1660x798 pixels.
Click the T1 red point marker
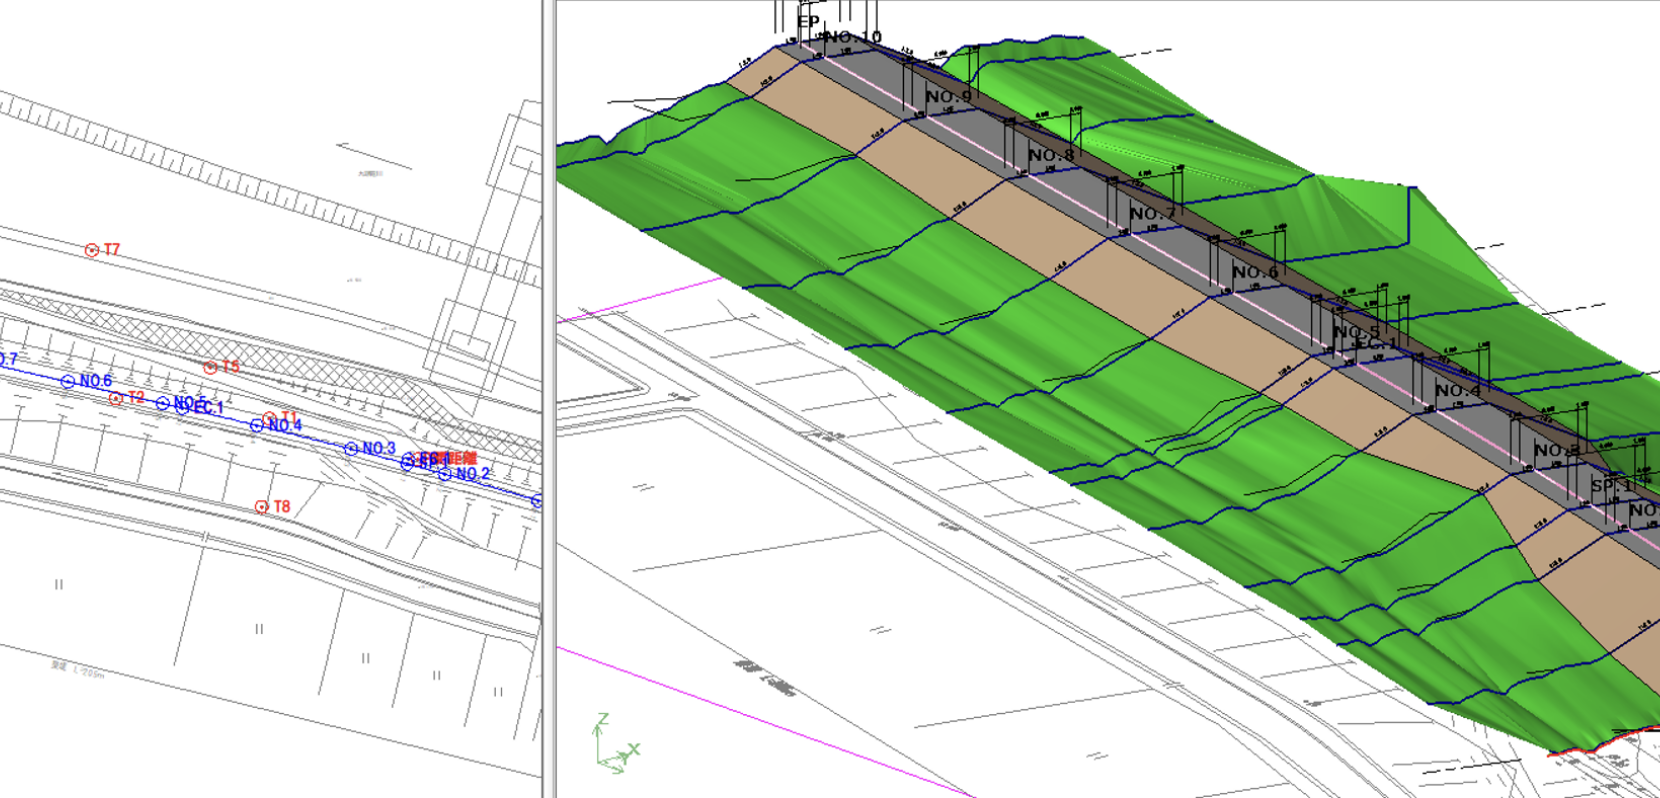click(269, 418)
